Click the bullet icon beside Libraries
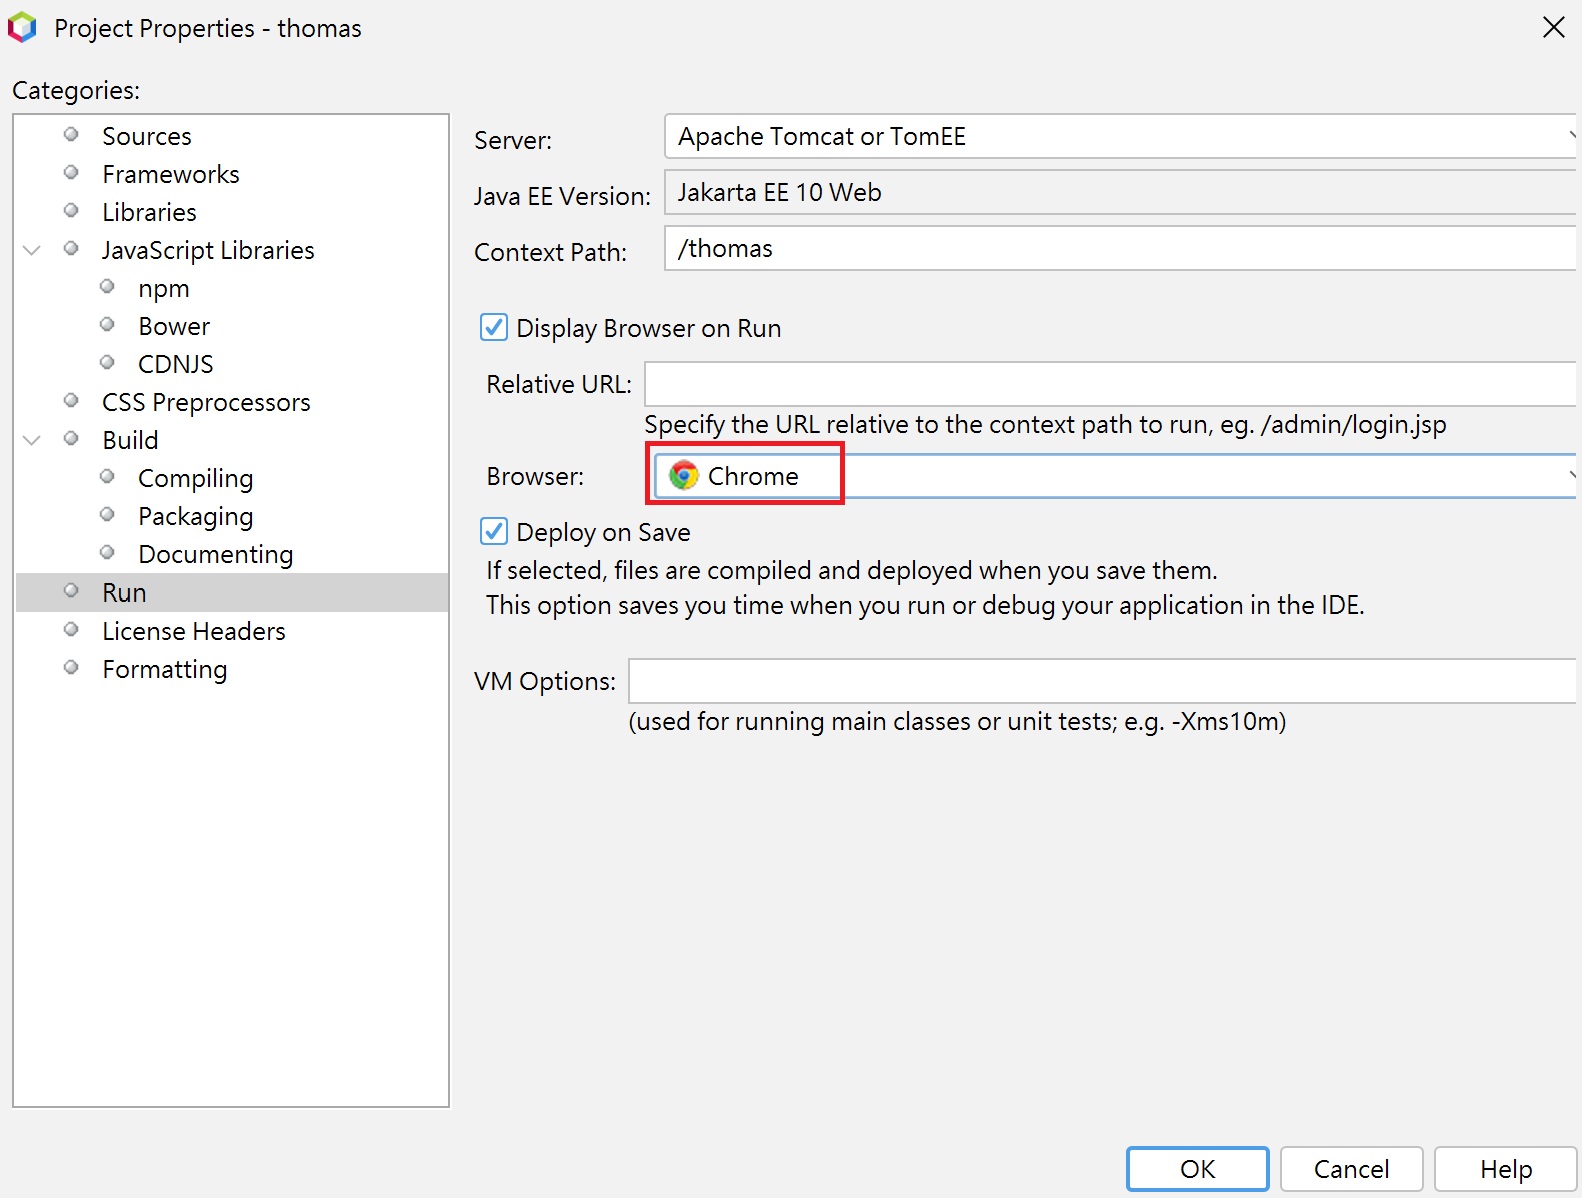The image size is (1582, 1198). pyautogui.click(x=71, y=210)
